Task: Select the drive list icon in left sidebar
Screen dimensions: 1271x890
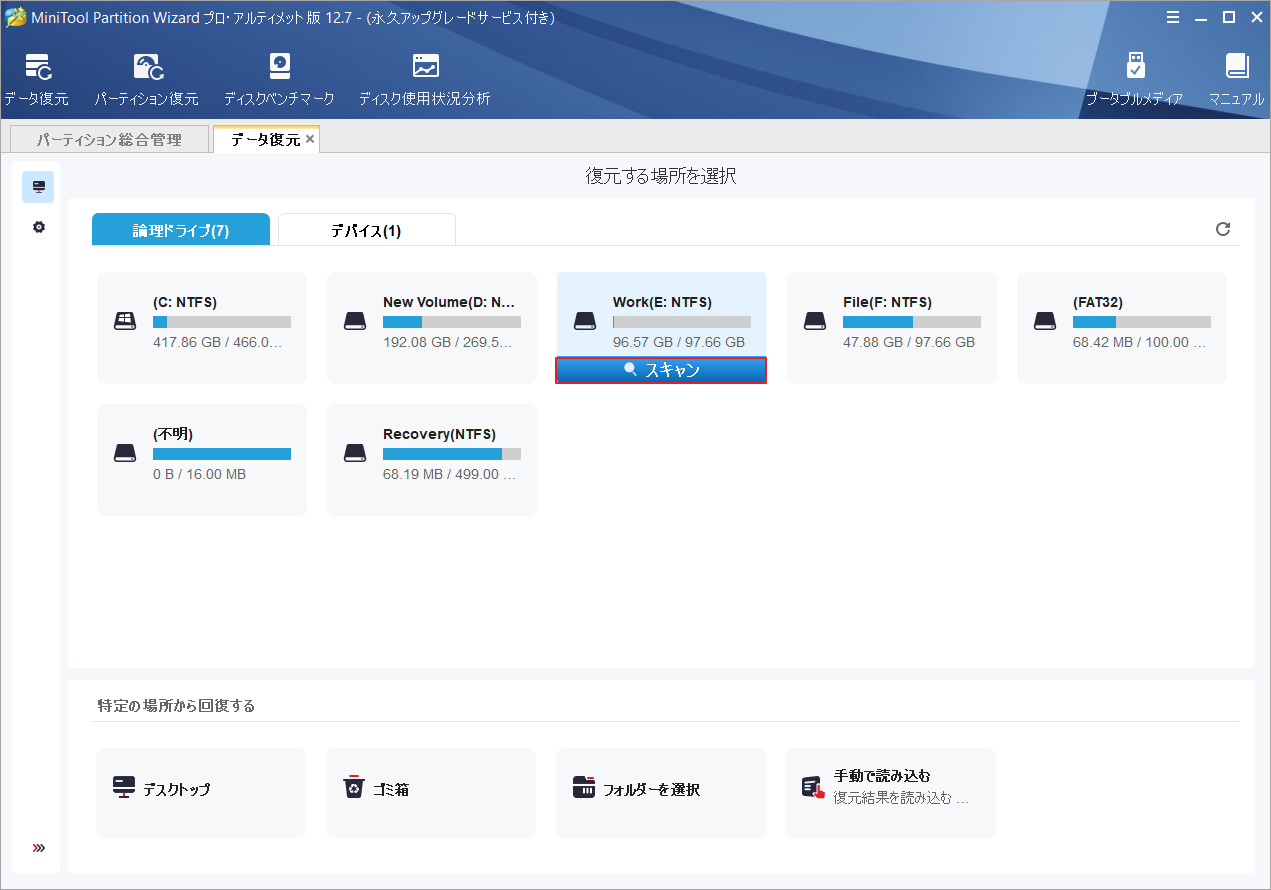Action: pos(38,186)
